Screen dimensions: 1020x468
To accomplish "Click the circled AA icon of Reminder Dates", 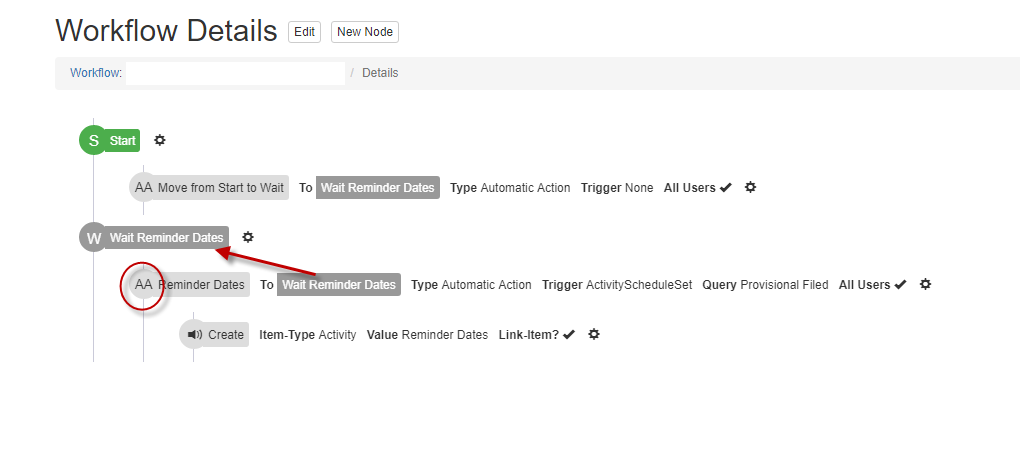I will click(143, 284).
